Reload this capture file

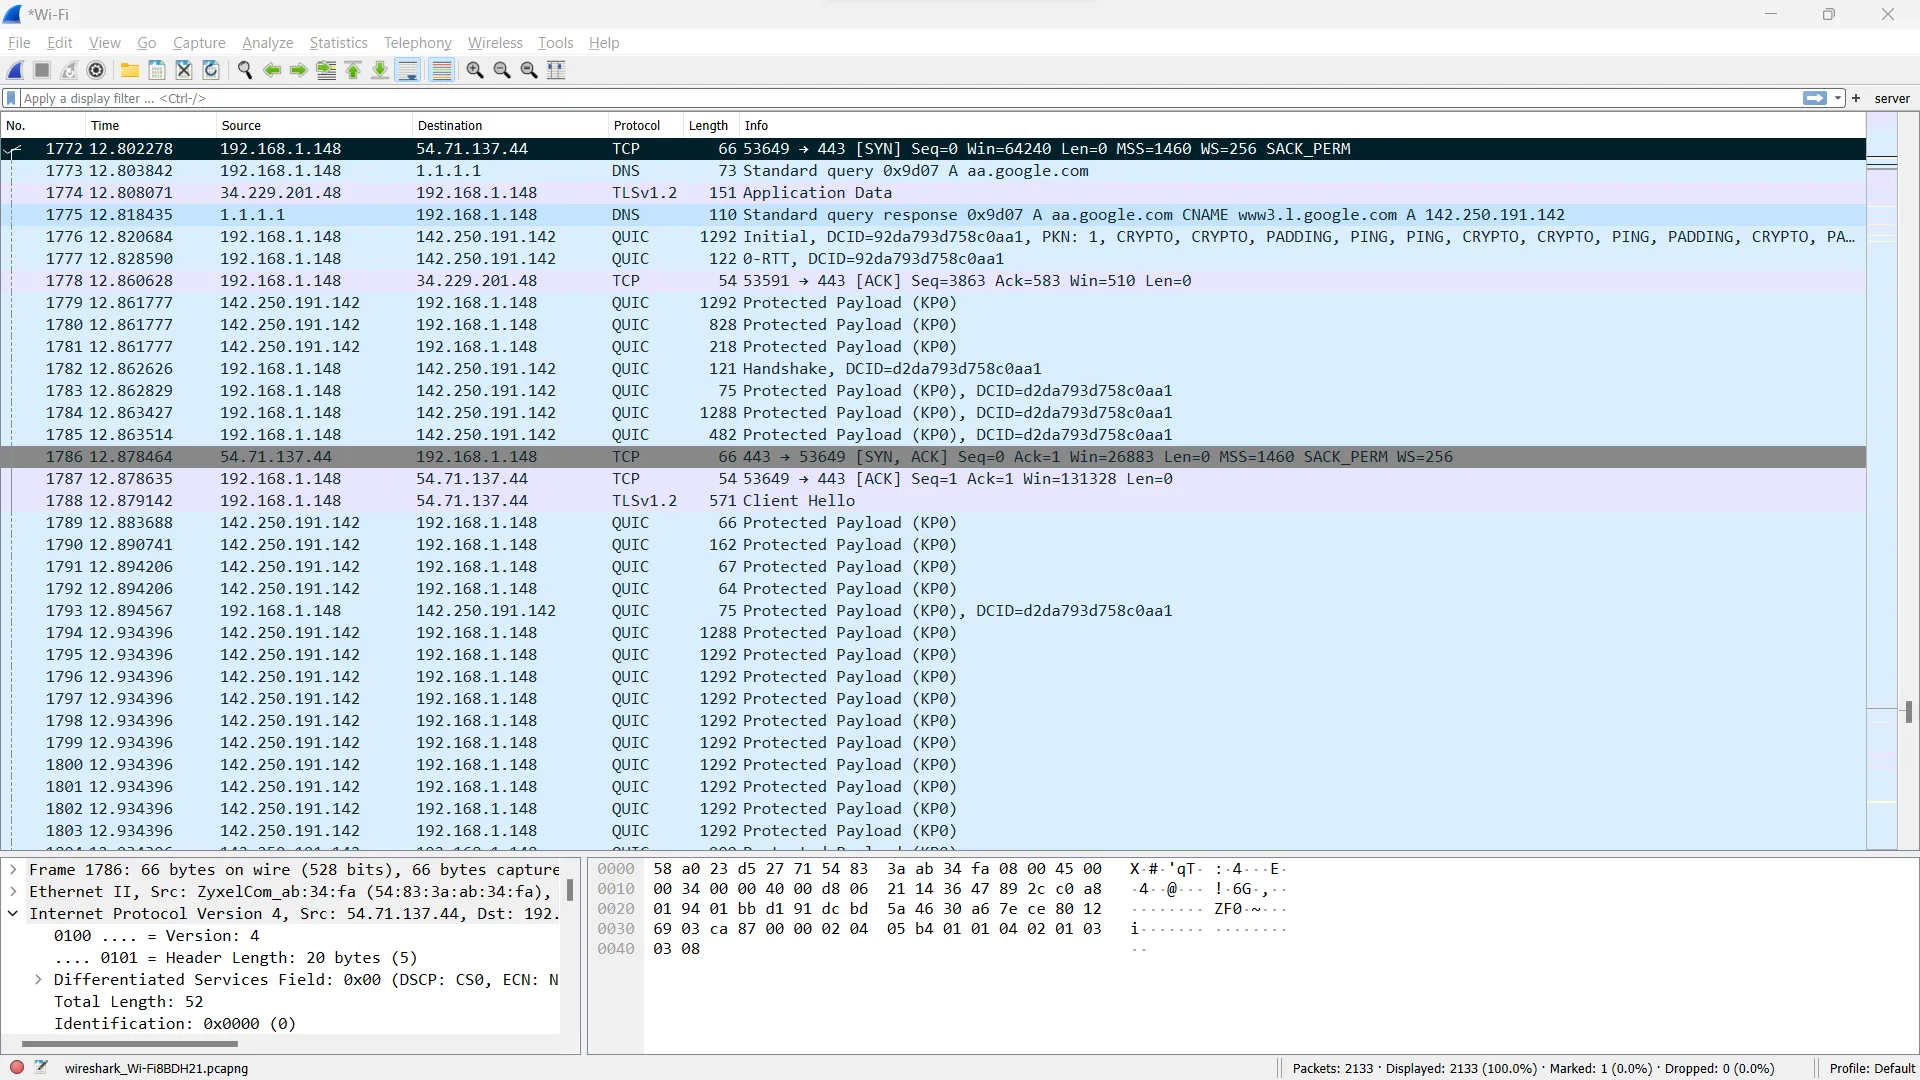point(211,70)
